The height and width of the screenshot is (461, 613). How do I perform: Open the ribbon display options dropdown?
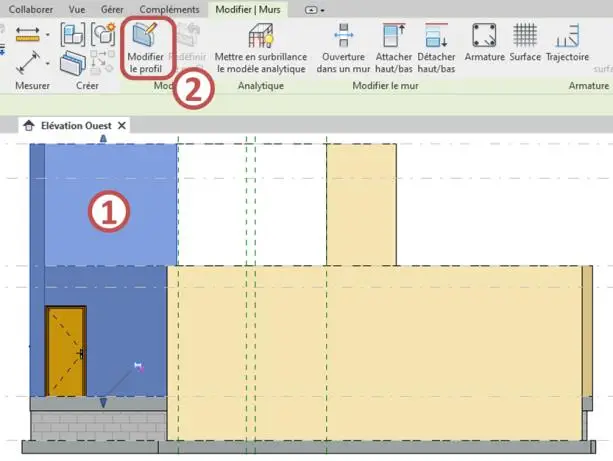(314, 10)
